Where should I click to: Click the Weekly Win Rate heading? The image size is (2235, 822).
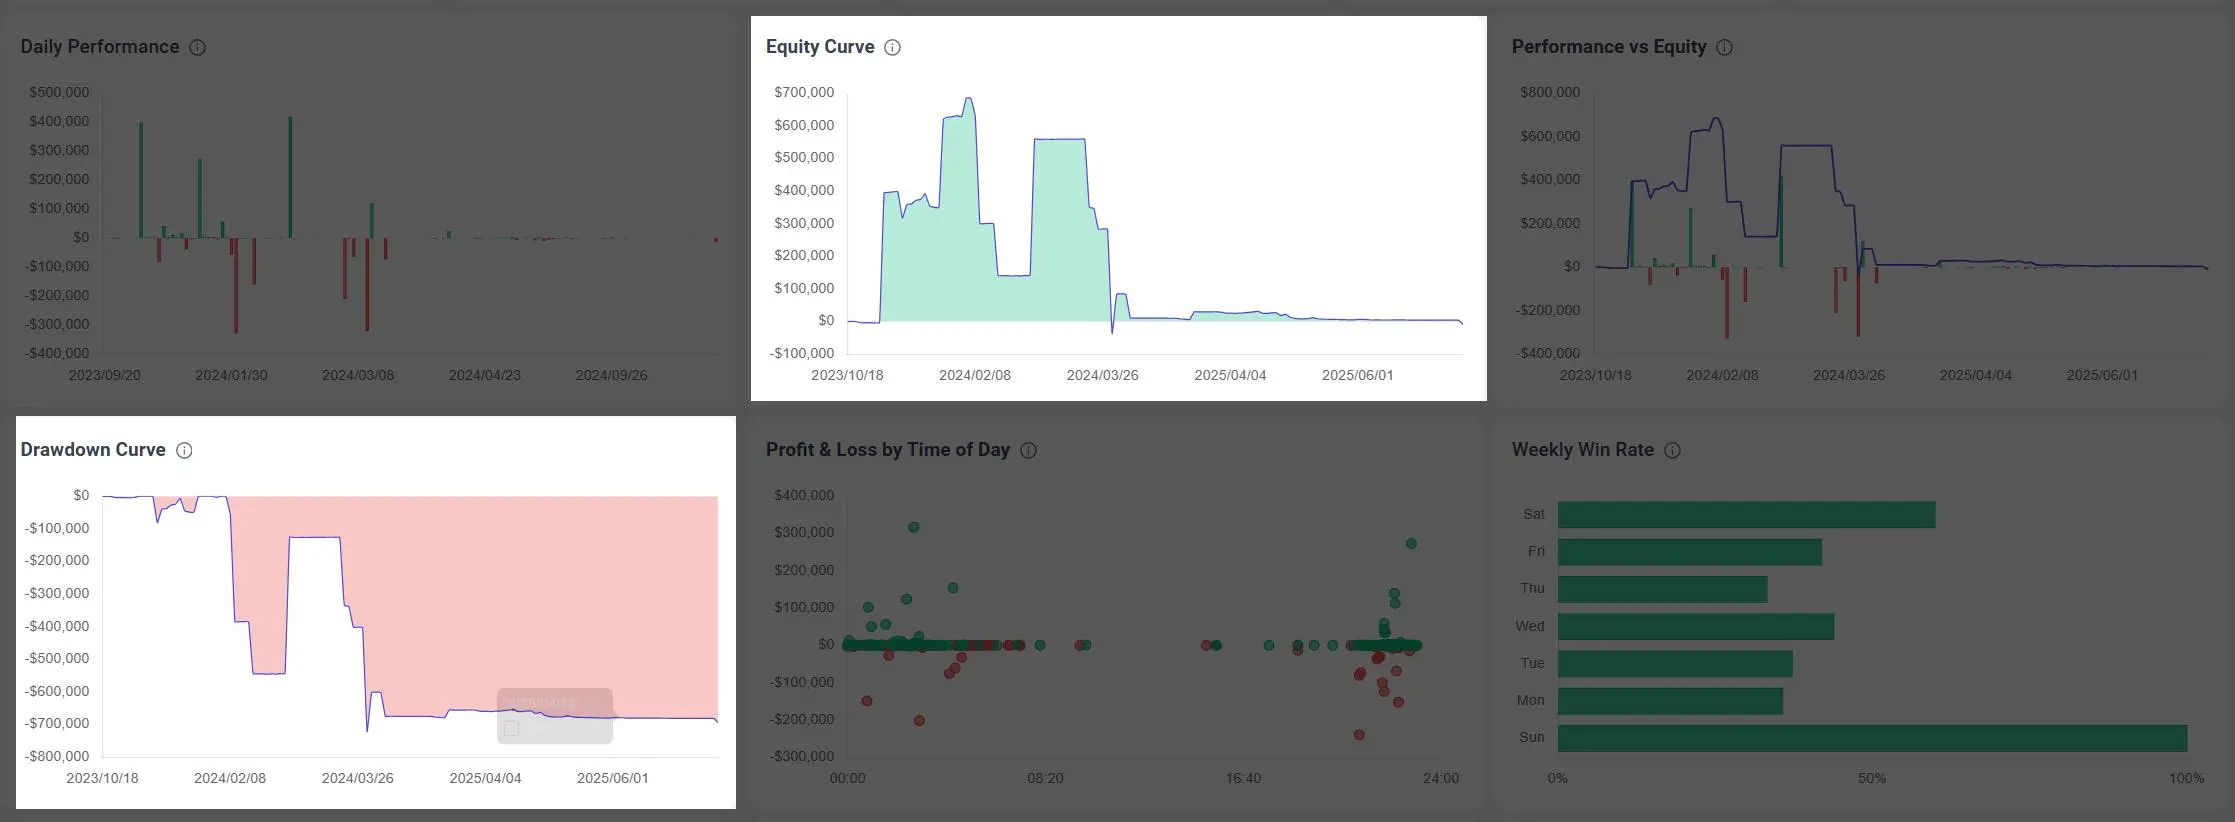pyautogui.click(x=1582, y=450)
